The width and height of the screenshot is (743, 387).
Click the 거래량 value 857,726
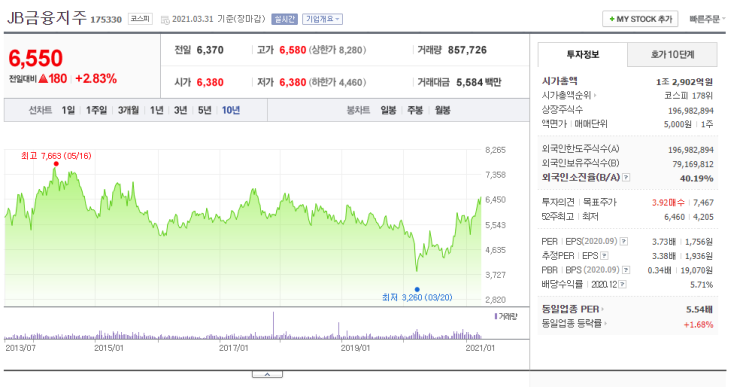pos(467,50)
